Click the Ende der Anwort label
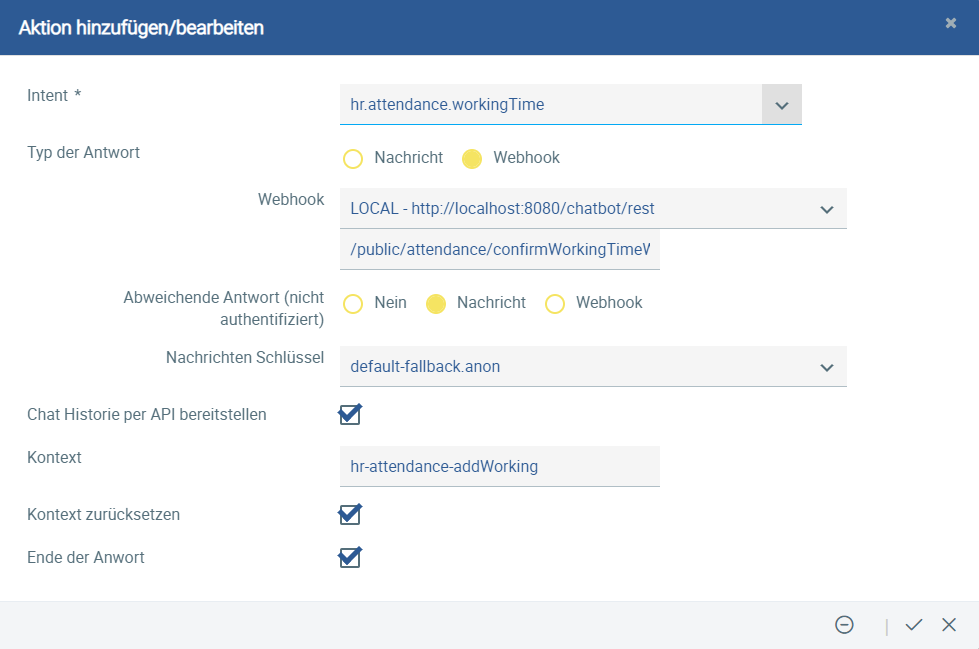This screenshot has height=649, width=979. click(86, 557)
